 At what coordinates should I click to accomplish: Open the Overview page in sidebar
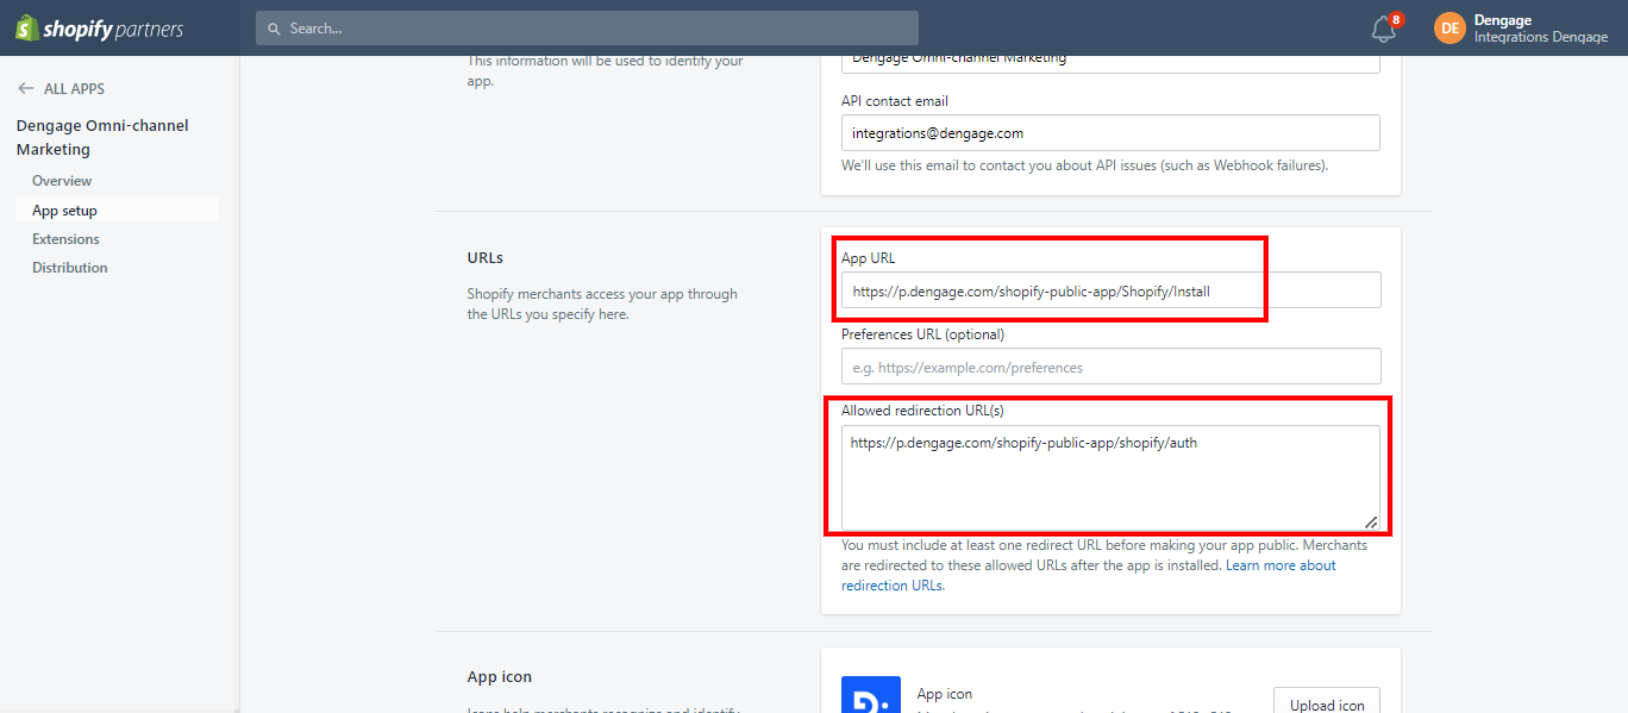click(62, 181)
